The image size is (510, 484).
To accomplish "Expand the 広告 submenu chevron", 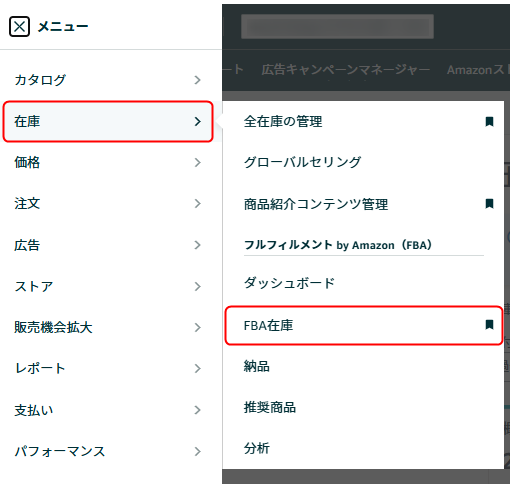I will tap(198, 245).
